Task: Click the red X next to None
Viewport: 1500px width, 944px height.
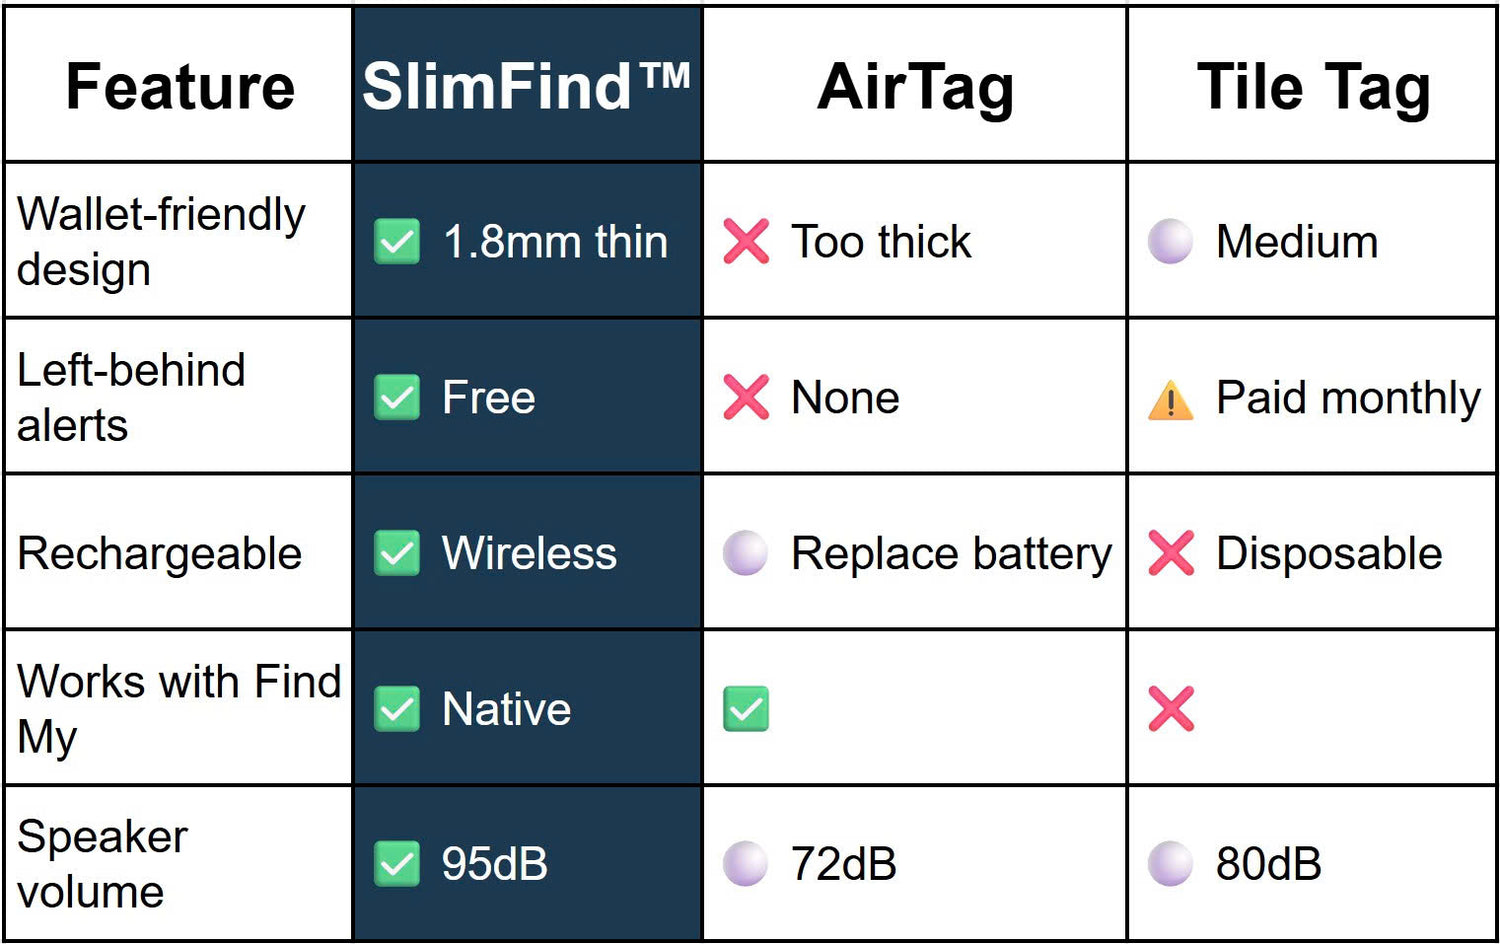Action: pyautogui.click(x=746, y=397)
